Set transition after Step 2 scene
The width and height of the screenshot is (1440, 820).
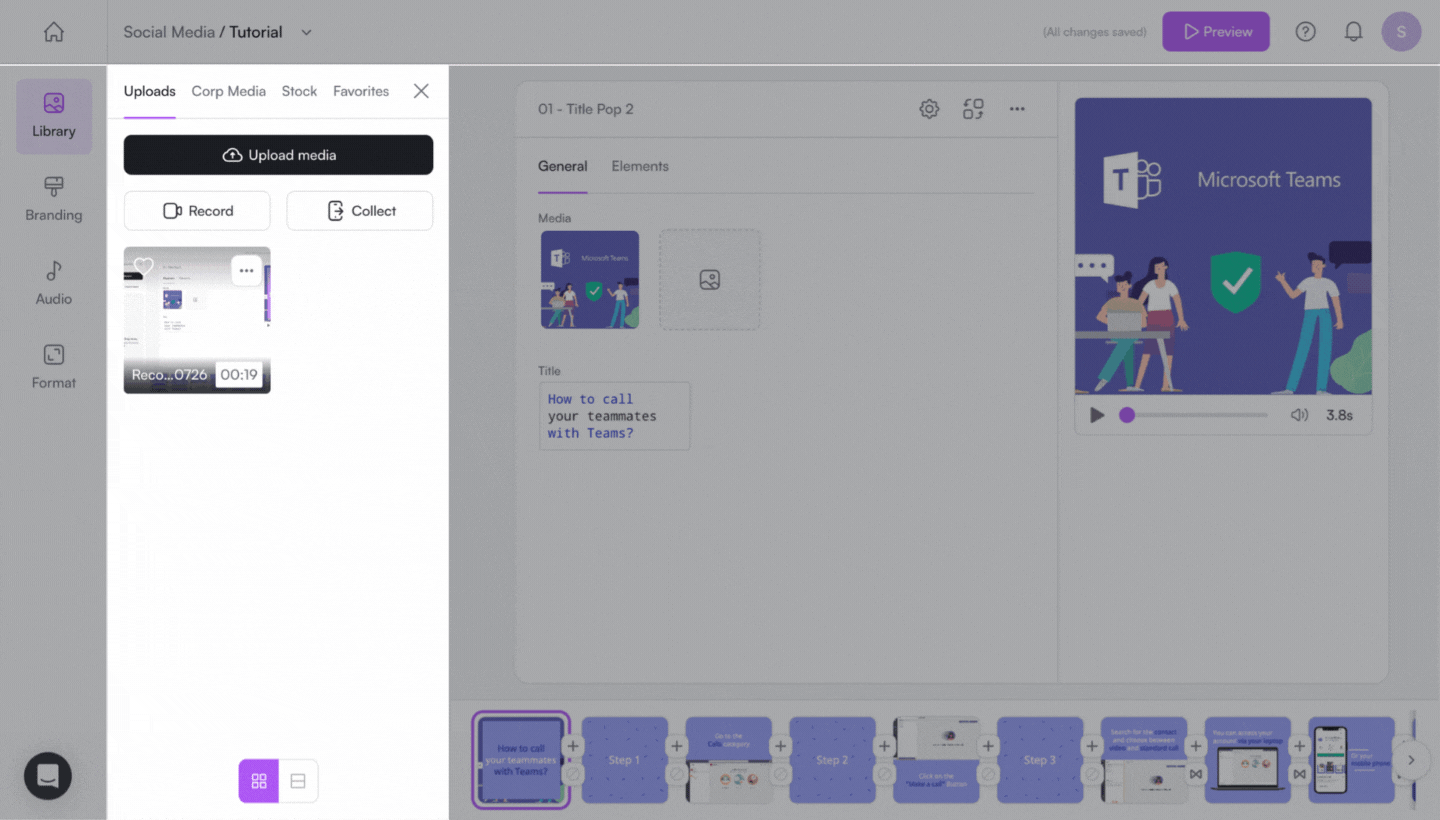884,774
